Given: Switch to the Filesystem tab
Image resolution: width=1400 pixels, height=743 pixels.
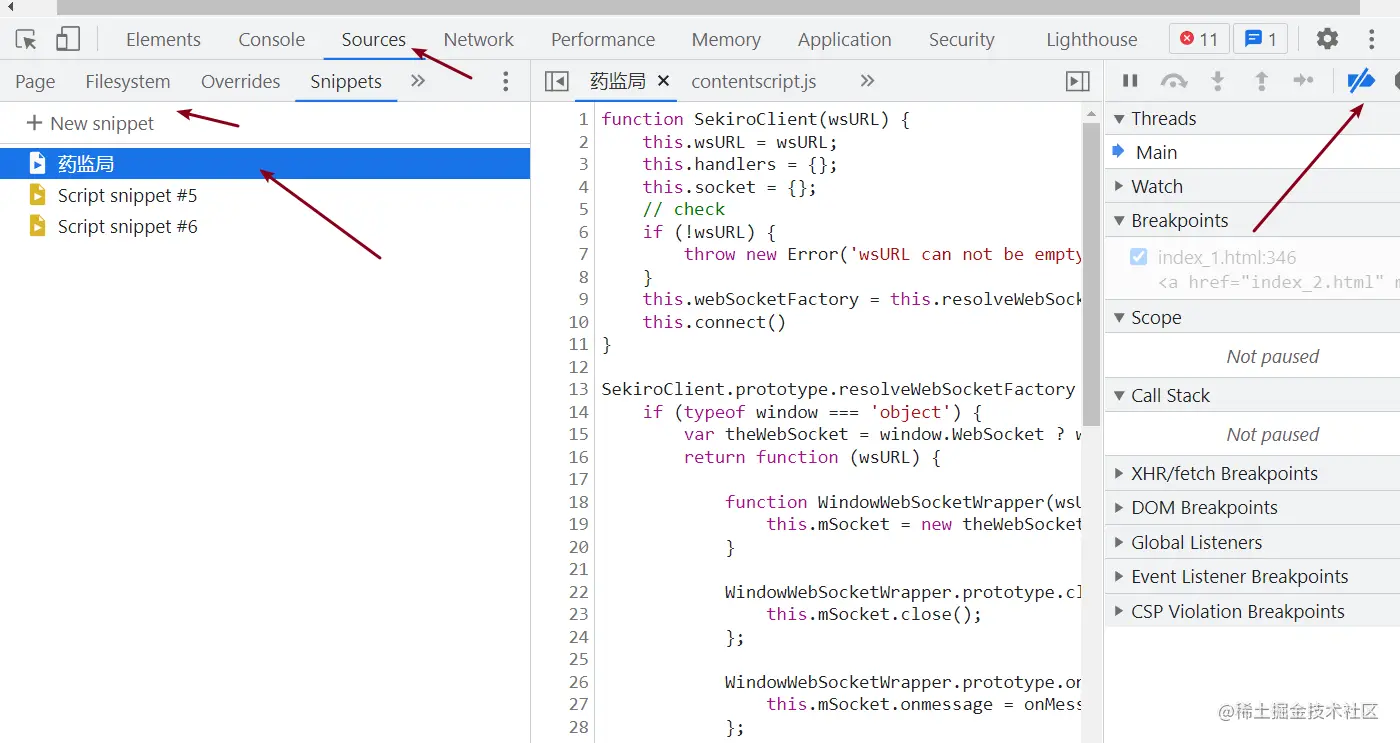Looking at the screenshot, I should point(128,82).
